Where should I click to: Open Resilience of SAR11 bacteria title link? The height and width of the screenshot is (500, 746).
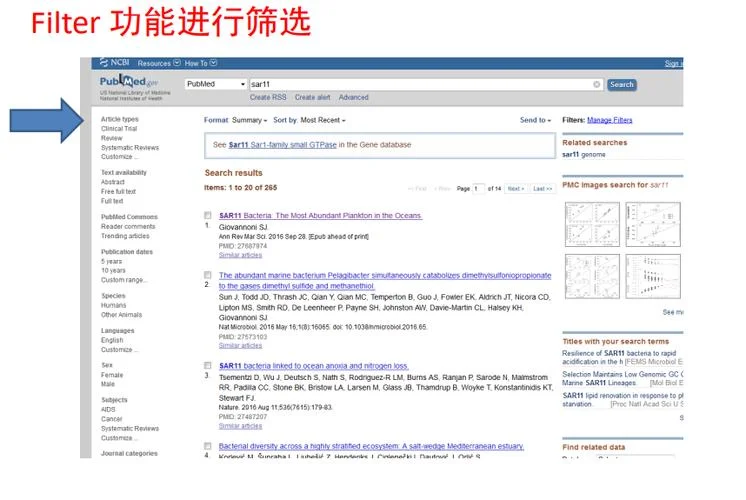pyautogui.click(x=619, y=357)
